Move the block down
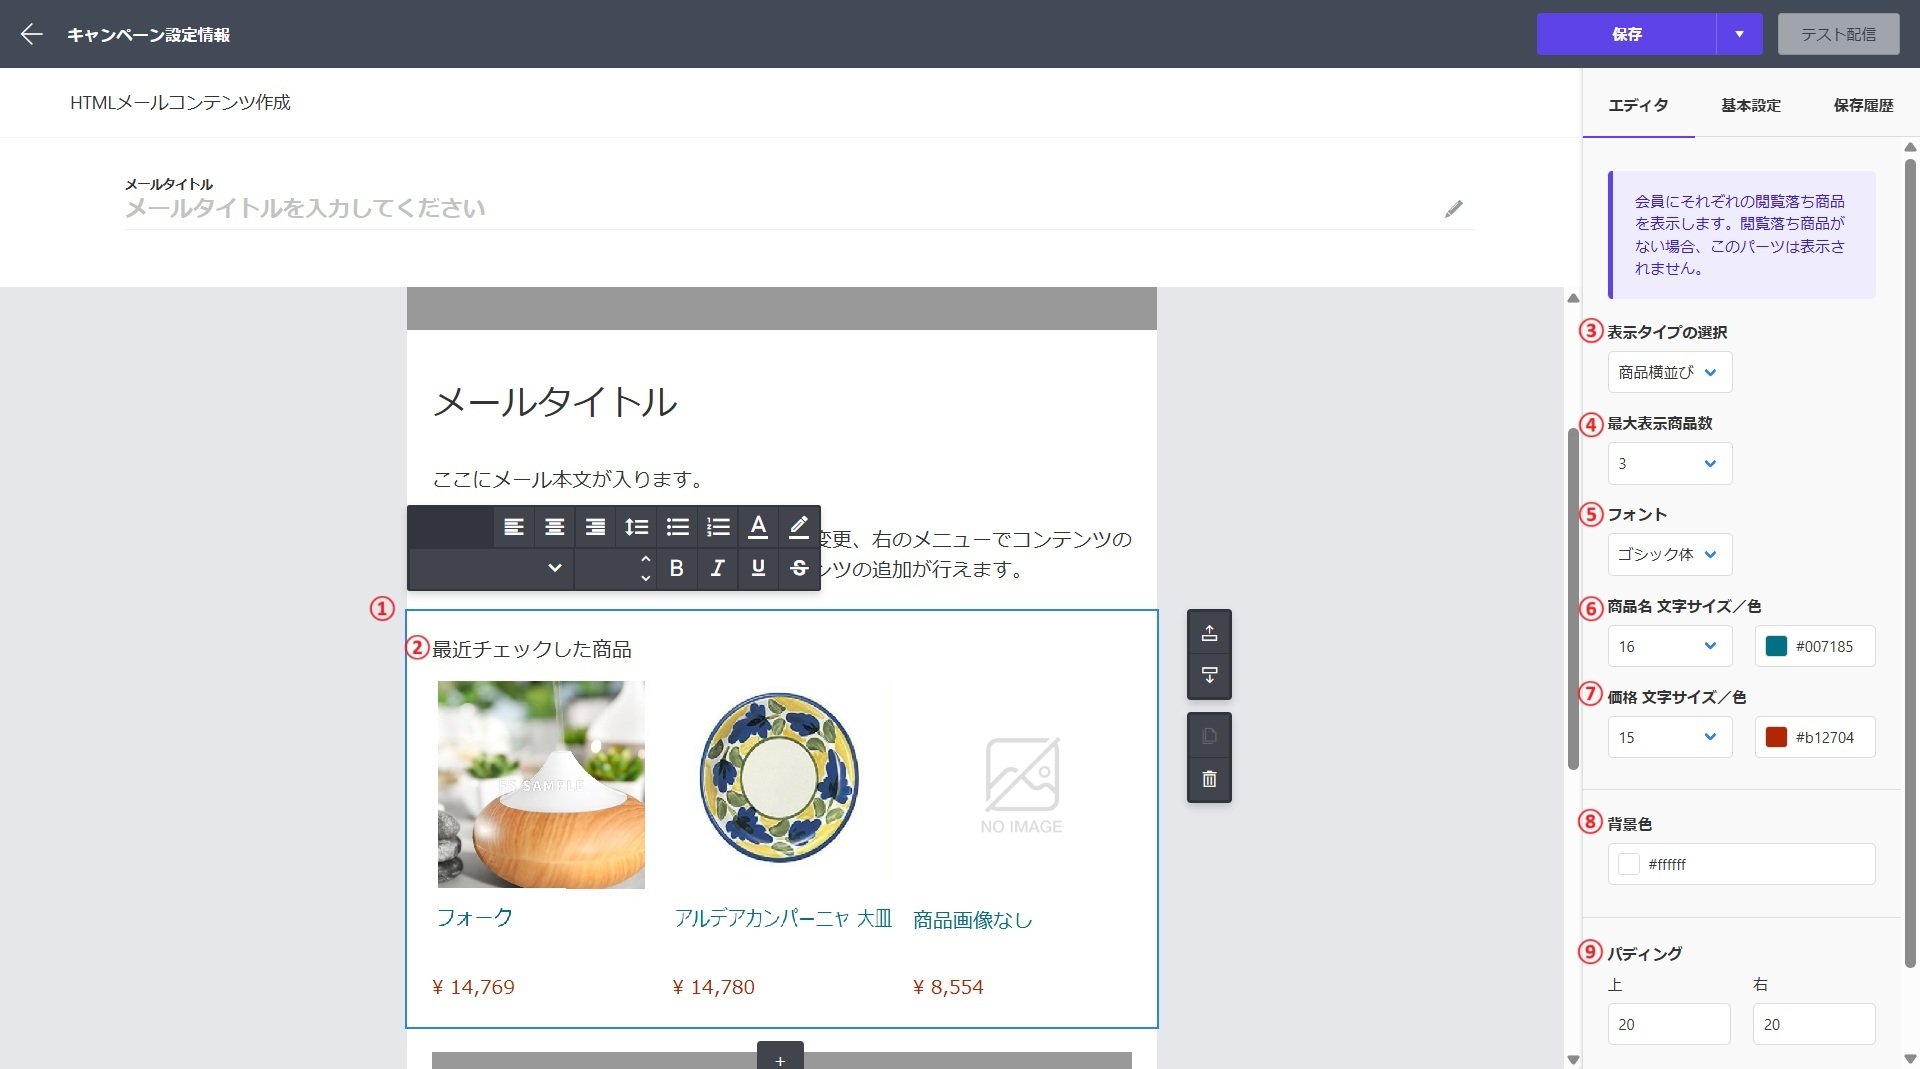The height and width of the screenshot is (1069, 1920). [x=1209, y=676]
